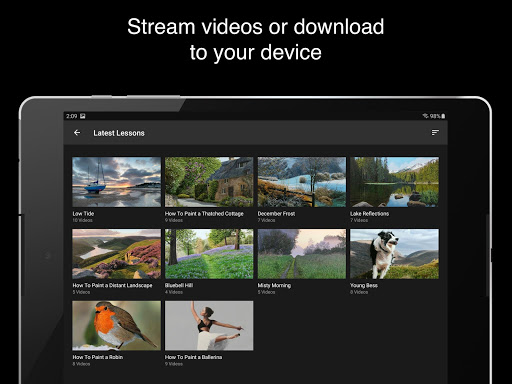Tap the back arrow icon
This screenshot has height=384, width=512.
[x=77, y=133]
